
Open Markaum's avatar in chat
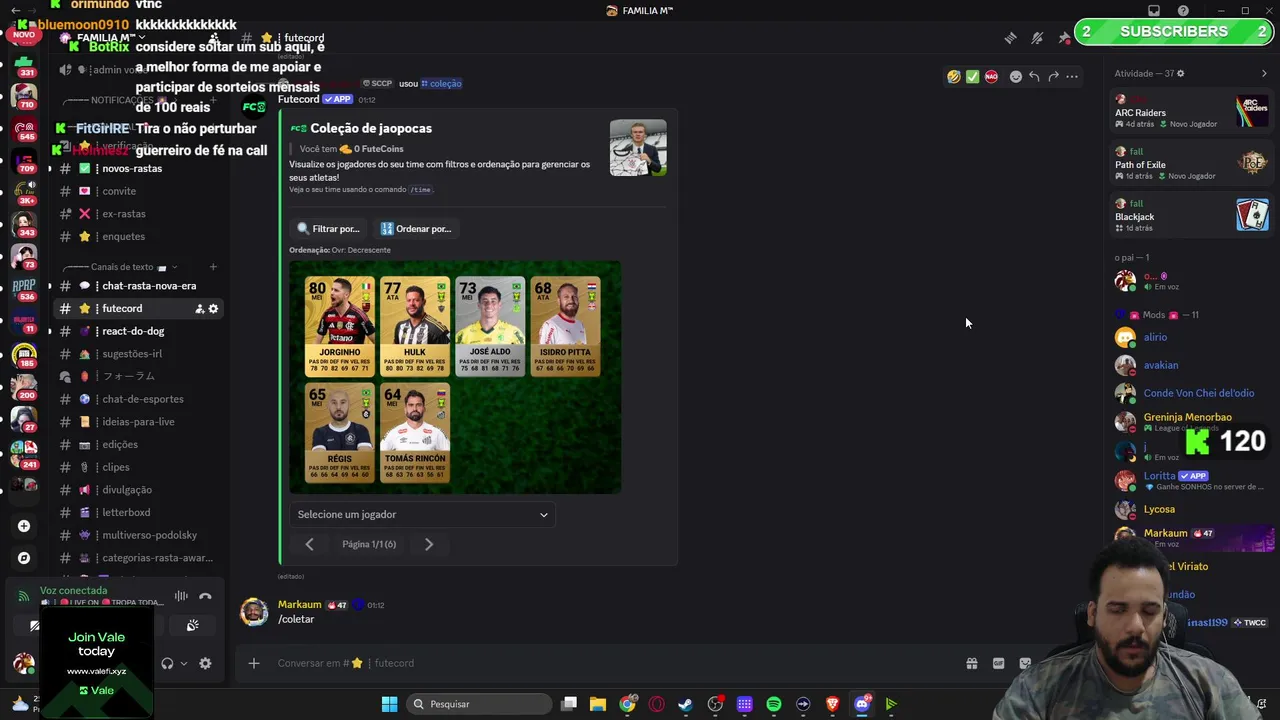click(x=254, y=612)
